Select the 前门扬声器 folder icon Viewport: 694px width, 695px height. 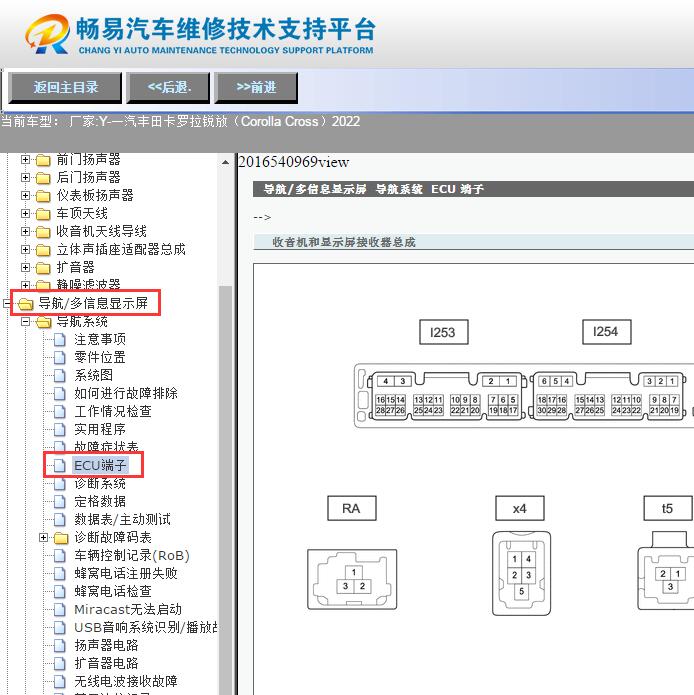[43, 160]
